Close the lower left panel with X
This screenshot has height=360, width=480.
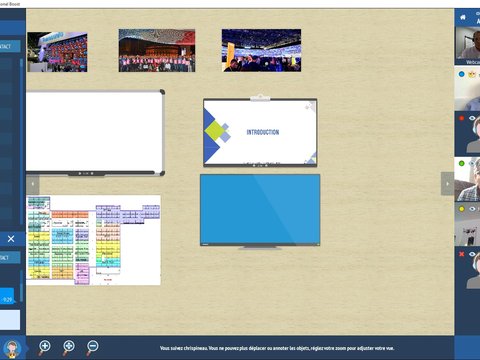[x=11, y=239]
